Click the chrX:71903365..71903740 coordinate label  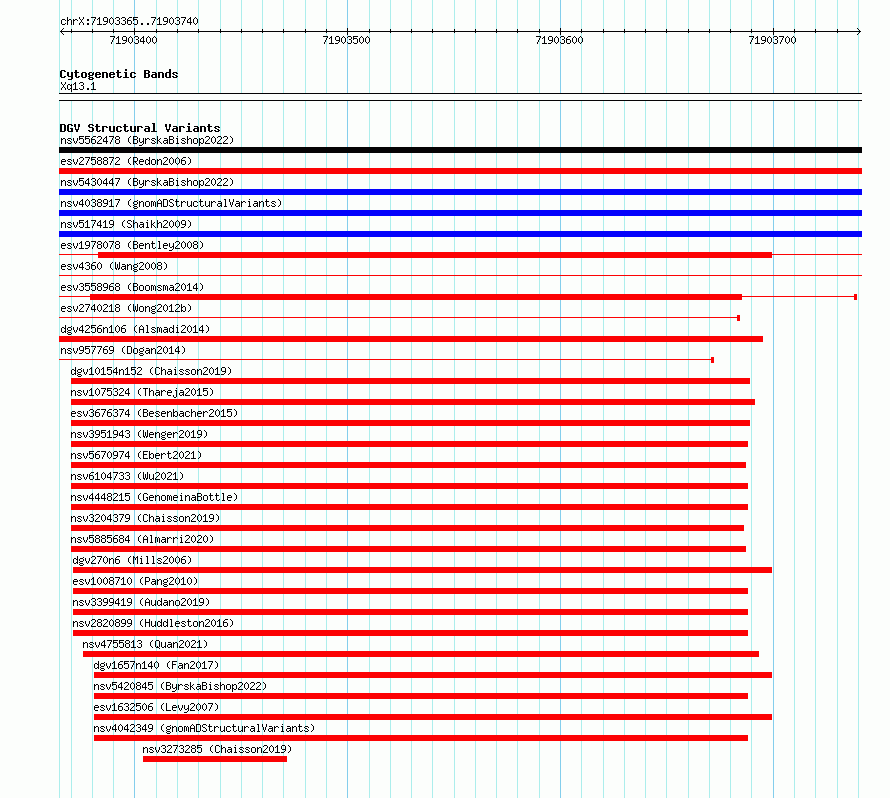[x=129, y=21]
